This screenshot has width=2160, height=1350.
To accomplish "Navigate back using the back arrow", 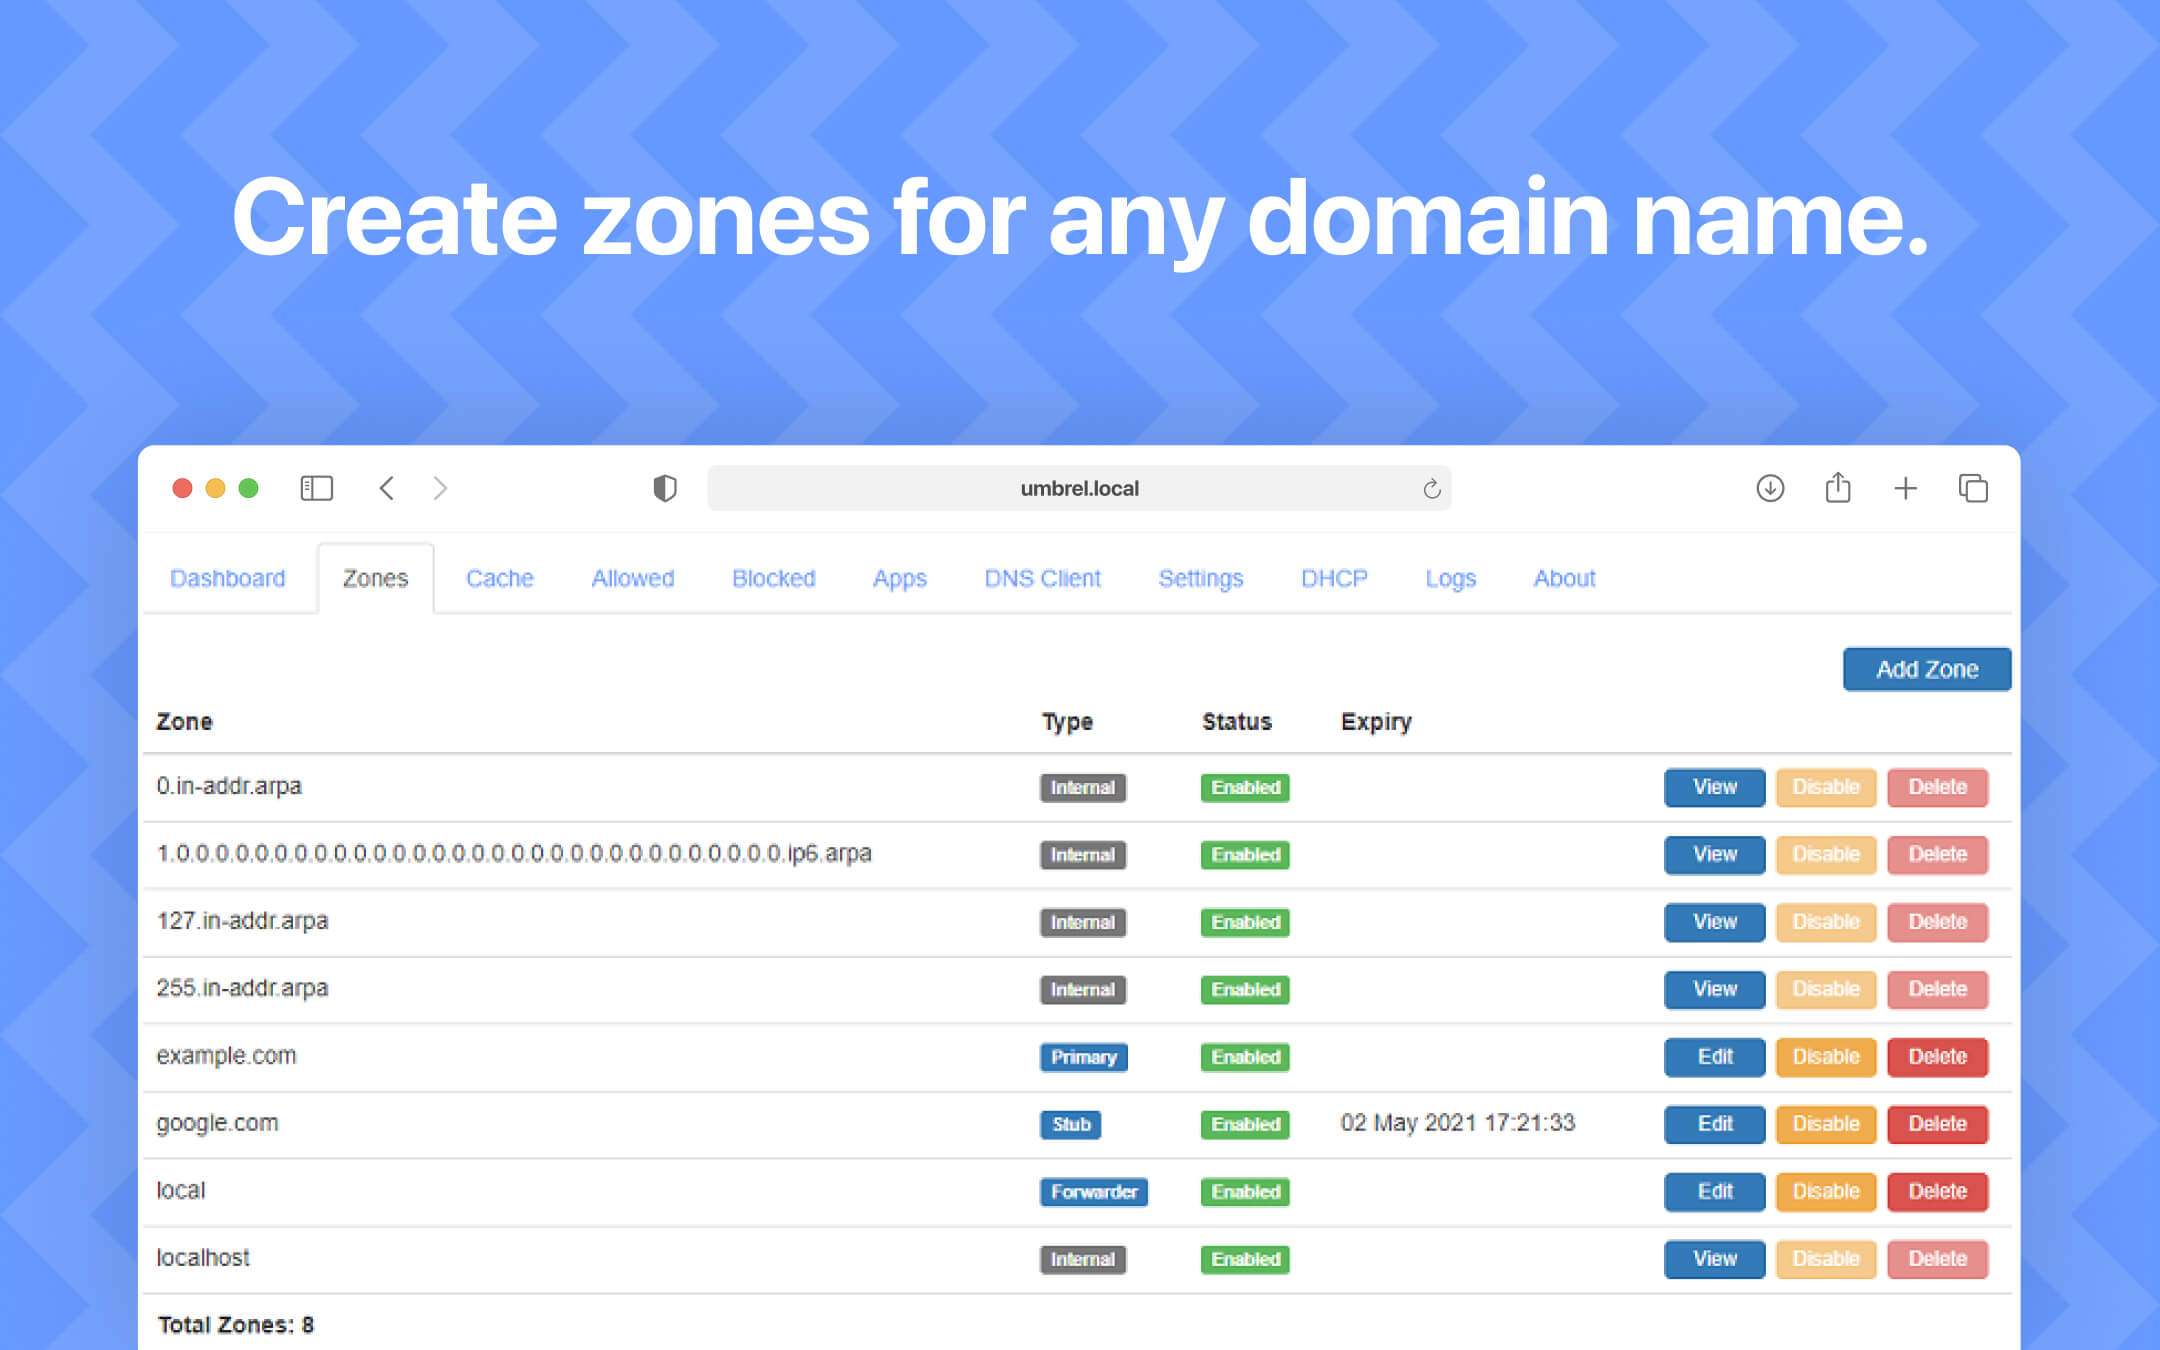I will [x=387, y=488].
